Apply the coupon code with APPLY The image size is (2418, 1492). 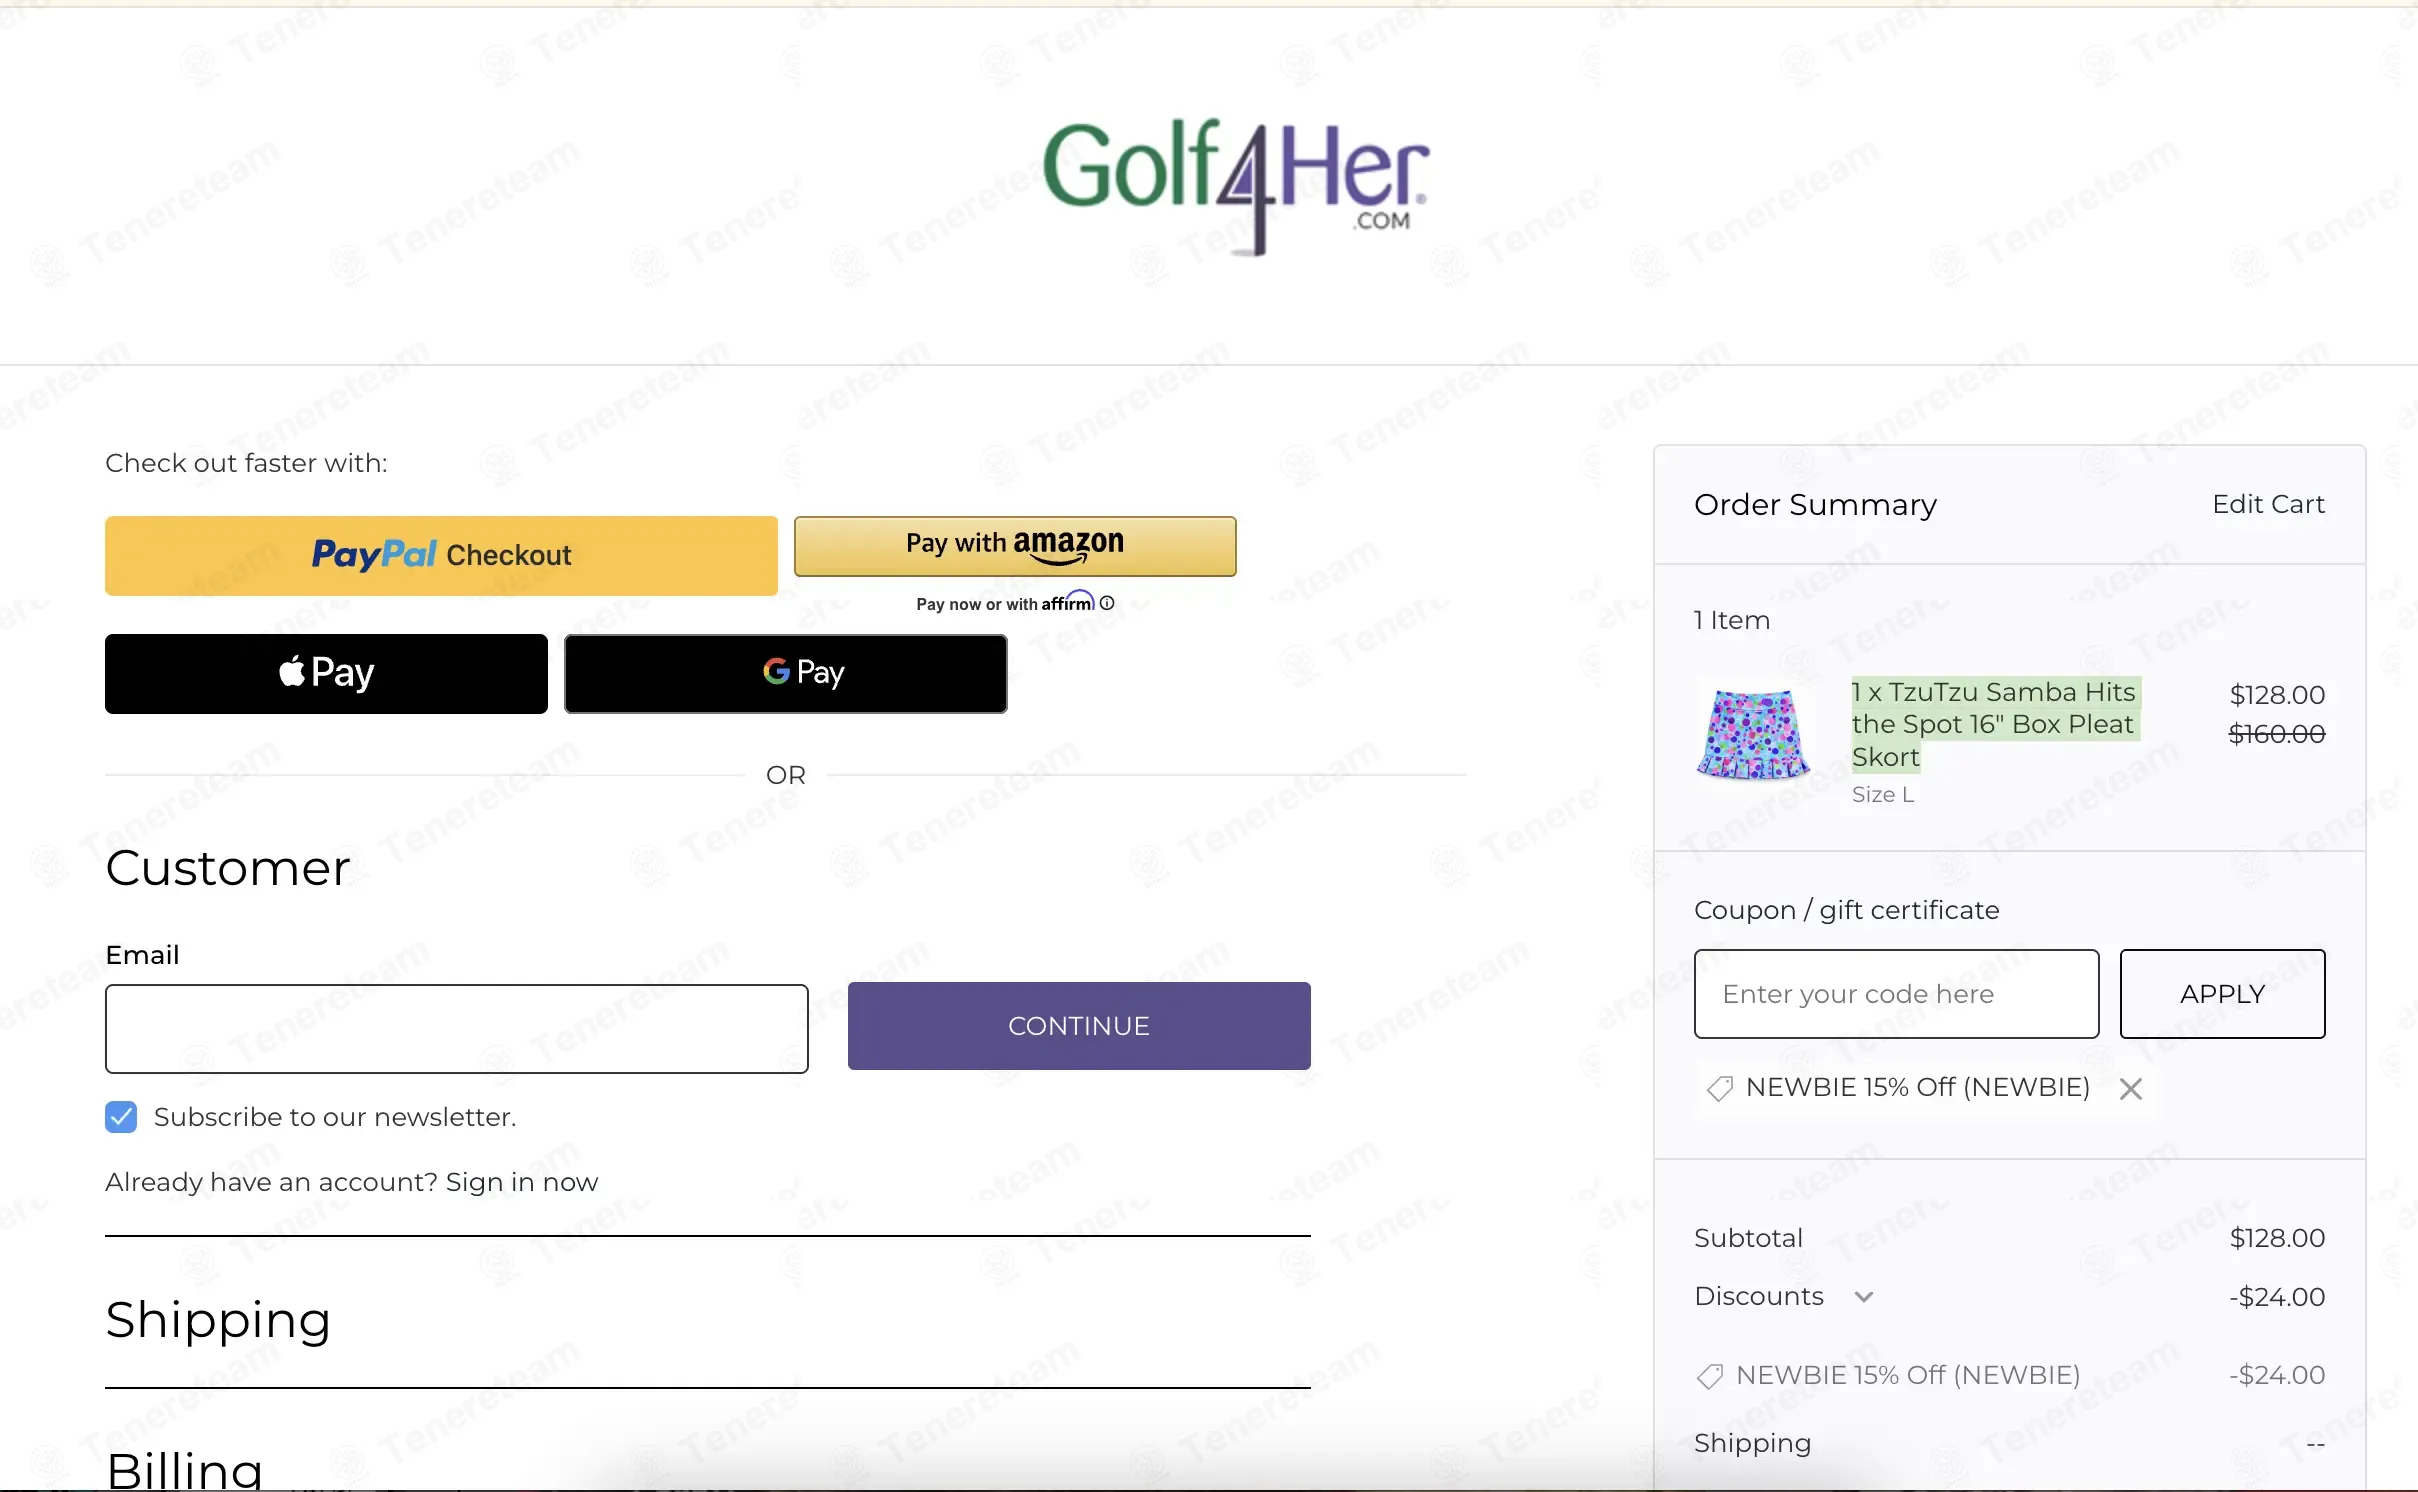coord(2222,994)
